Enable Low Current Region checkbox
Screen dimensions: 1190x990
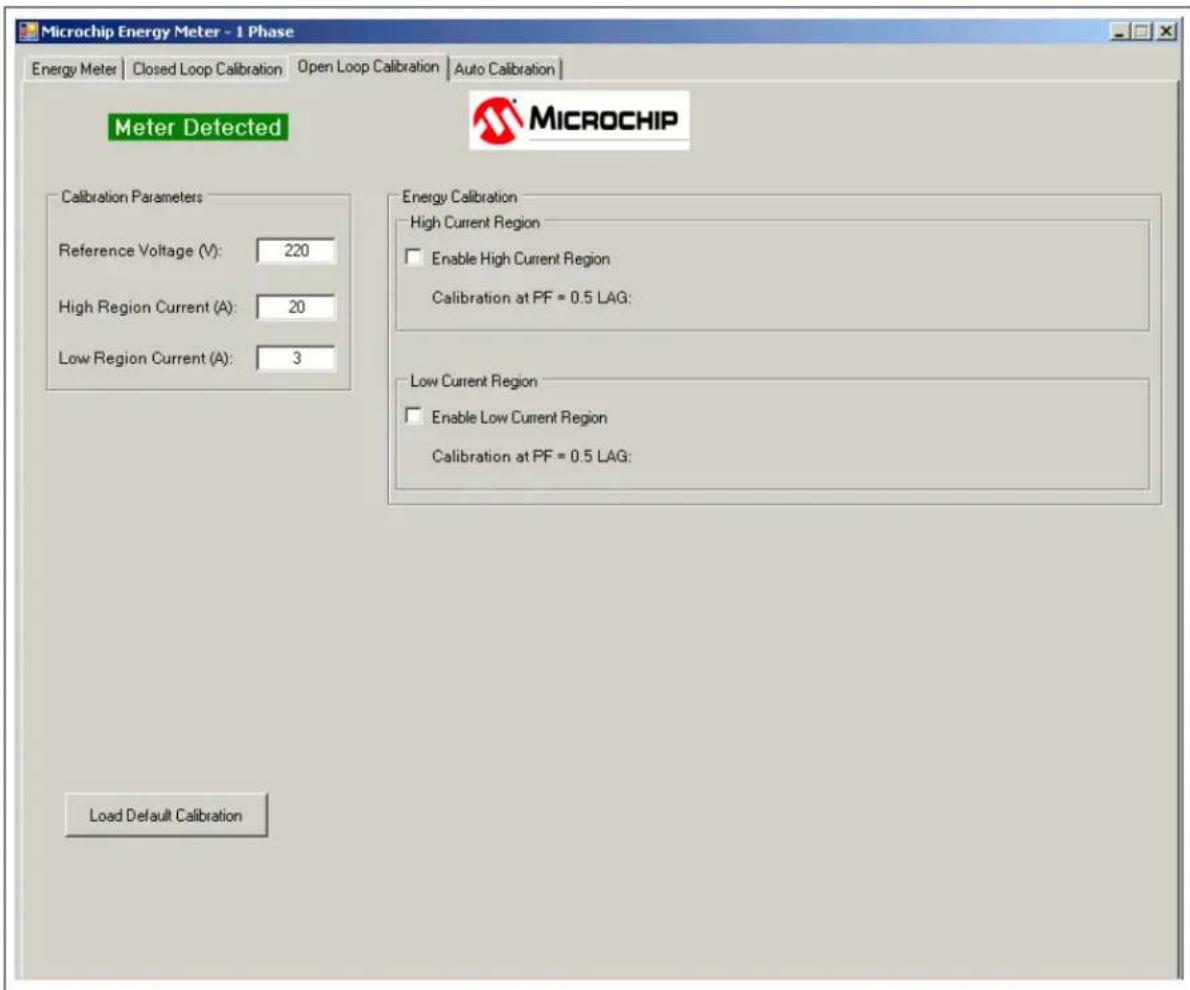(414, 416)
